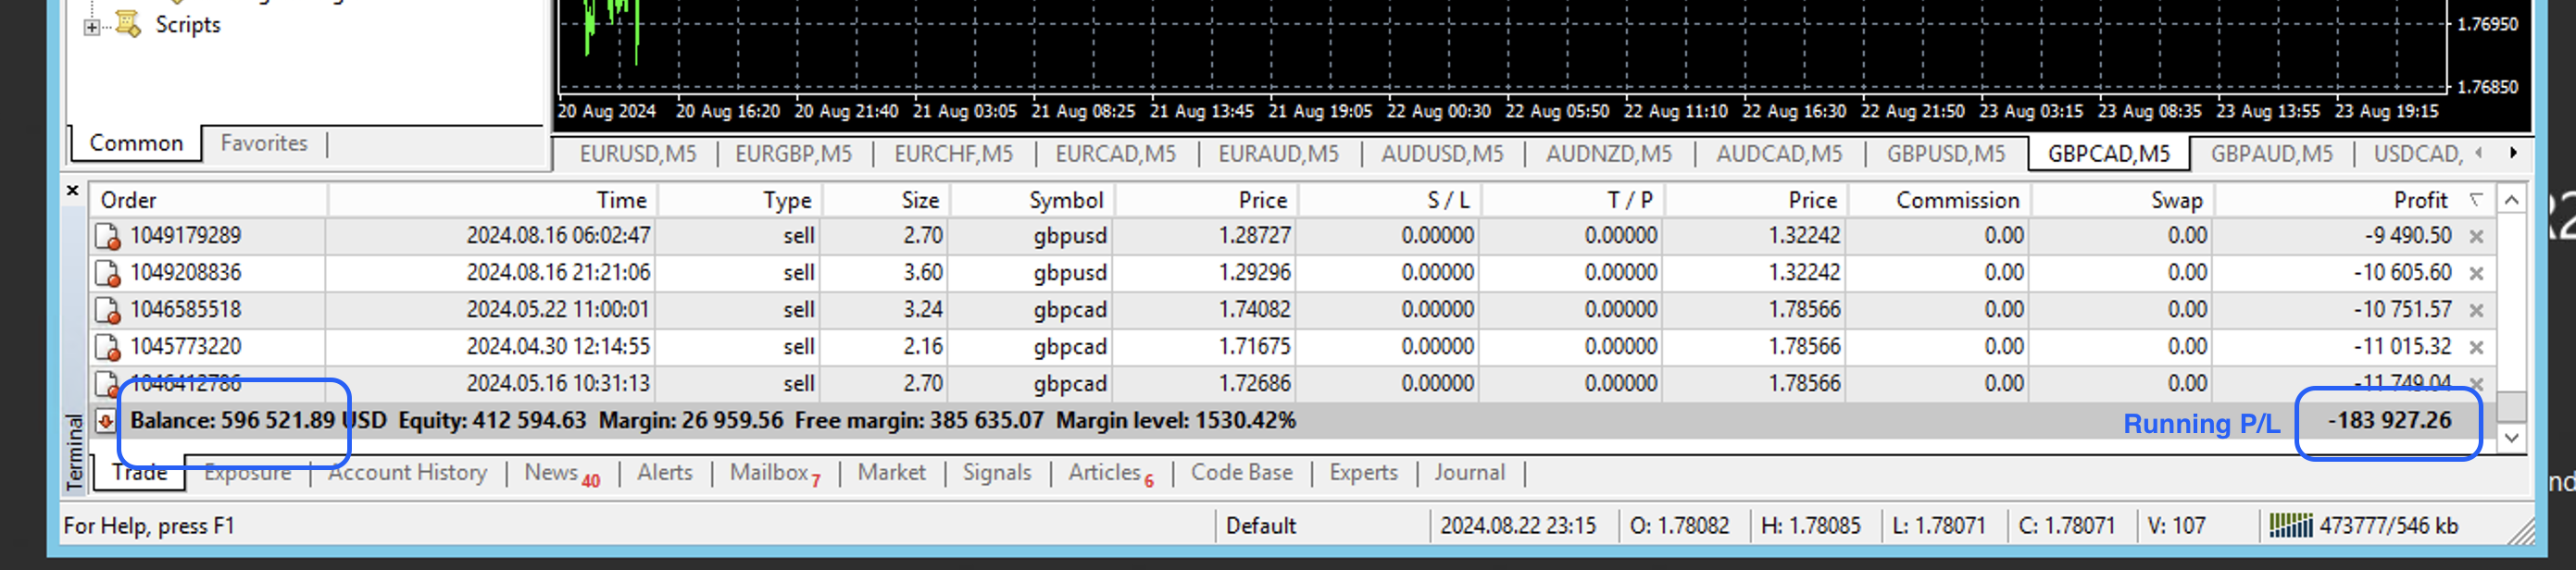Open the EURCAD,M5 chart tab
The height and width of the screenshot is (570, 2576).
(1115, 154)
